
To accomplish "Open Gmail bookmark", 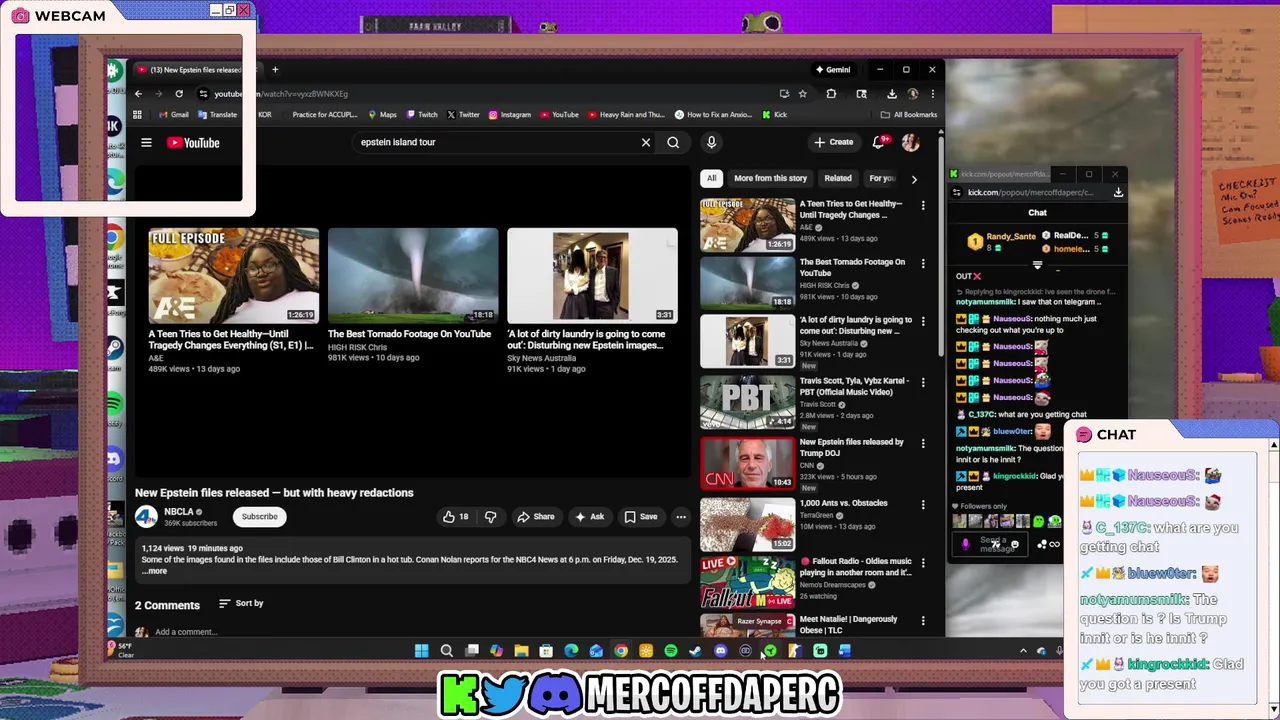I will pyautogui.click(x=174, y=115).
